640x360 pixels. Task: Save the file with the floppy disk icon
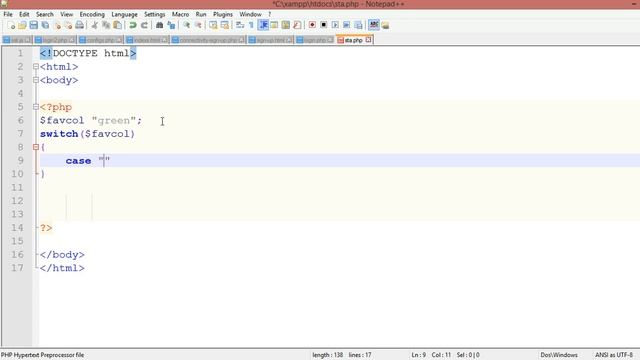click(33, 25)
